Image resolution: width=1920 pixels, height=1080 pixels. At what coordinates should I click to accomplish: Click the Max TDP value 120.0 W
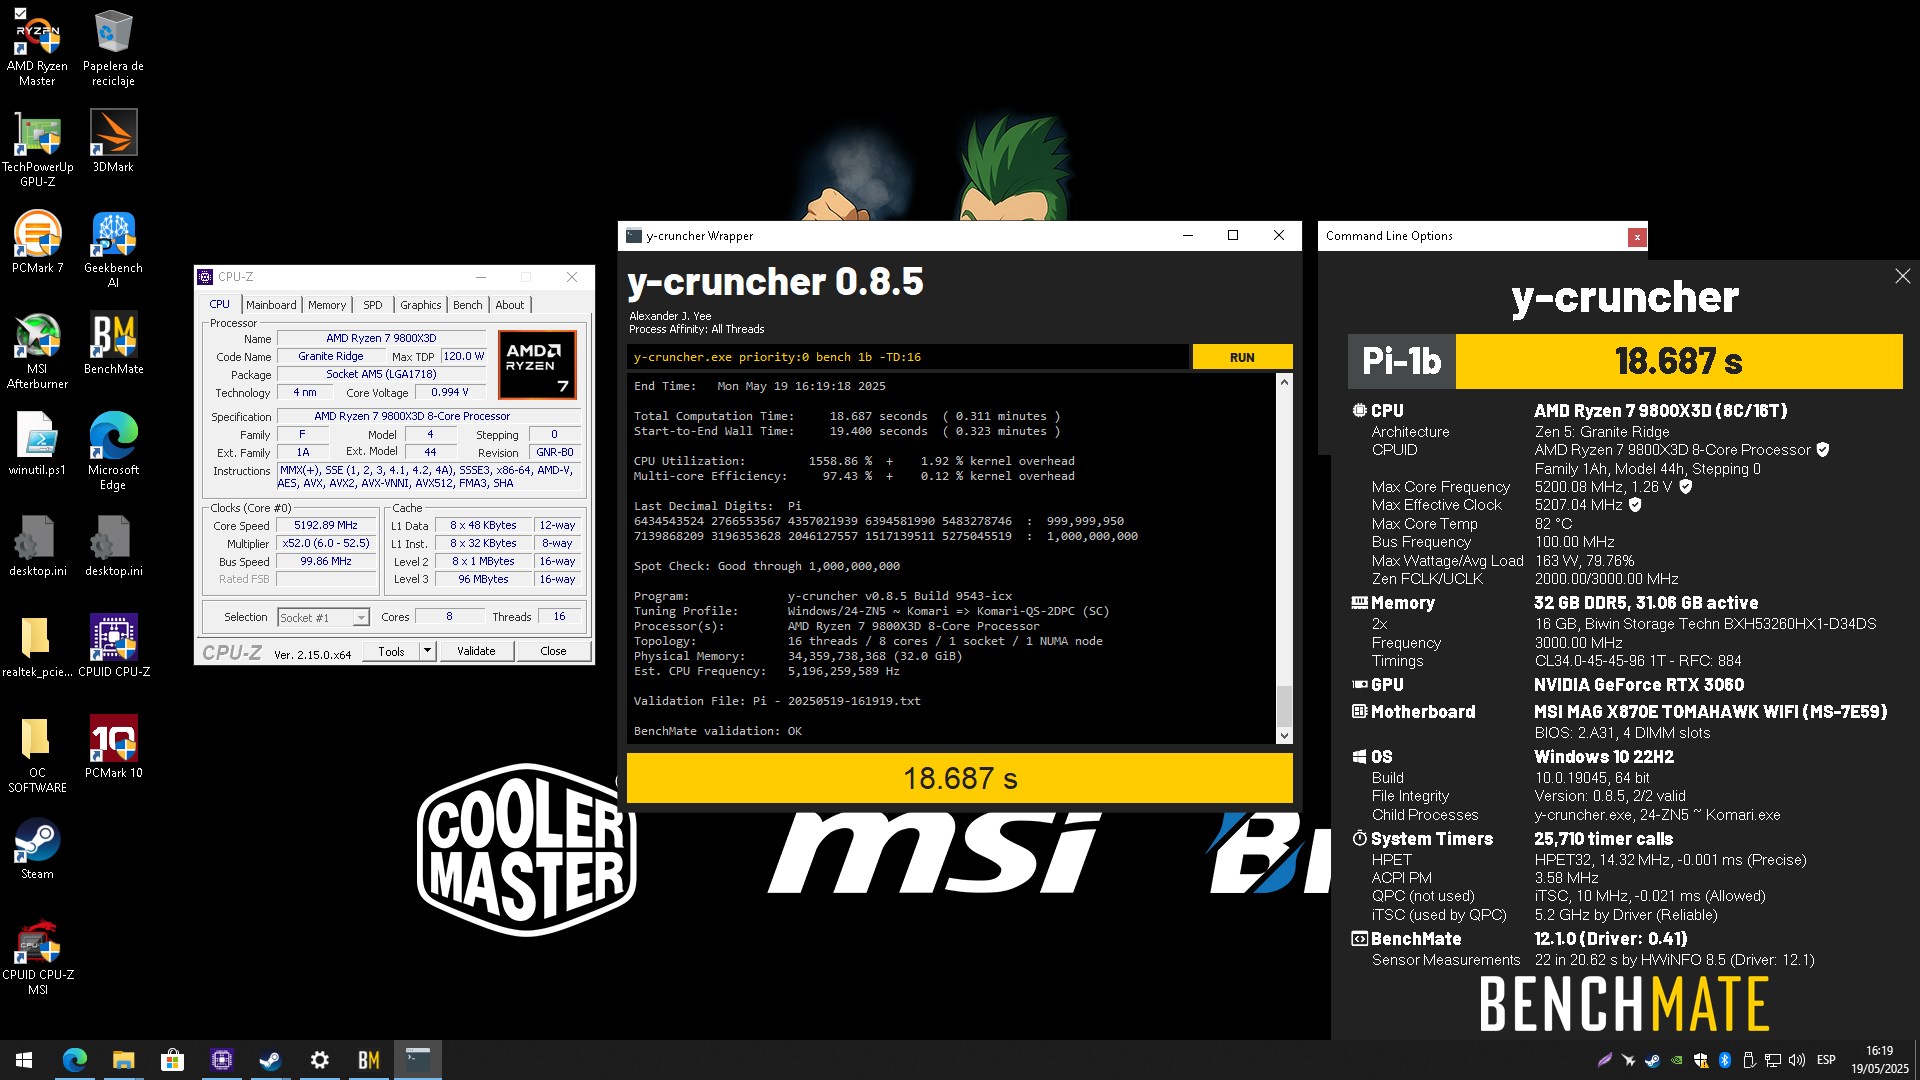point(463,356)
